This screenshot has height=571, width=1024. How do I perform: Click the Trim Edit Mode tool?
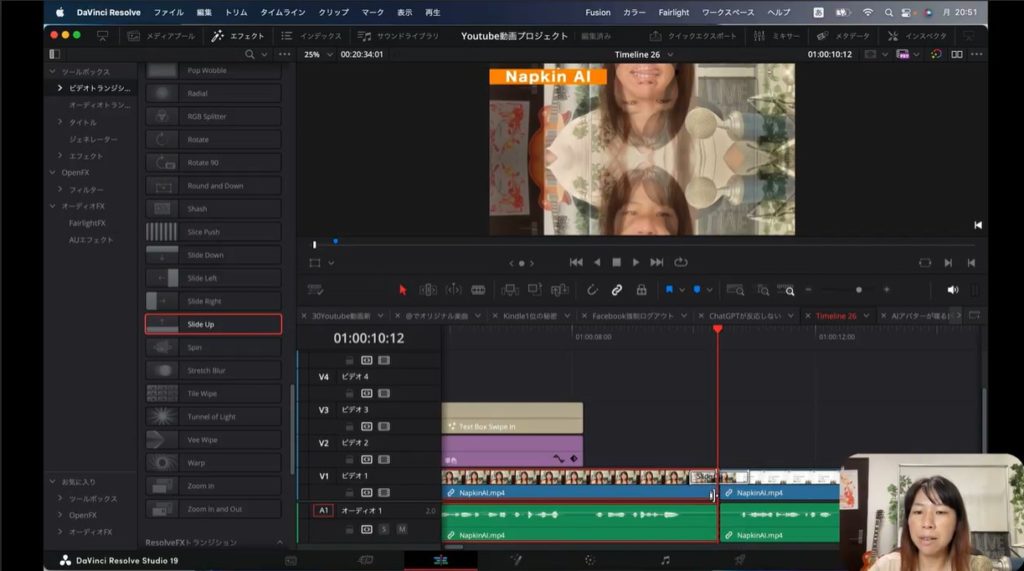(x=428, y=290)
